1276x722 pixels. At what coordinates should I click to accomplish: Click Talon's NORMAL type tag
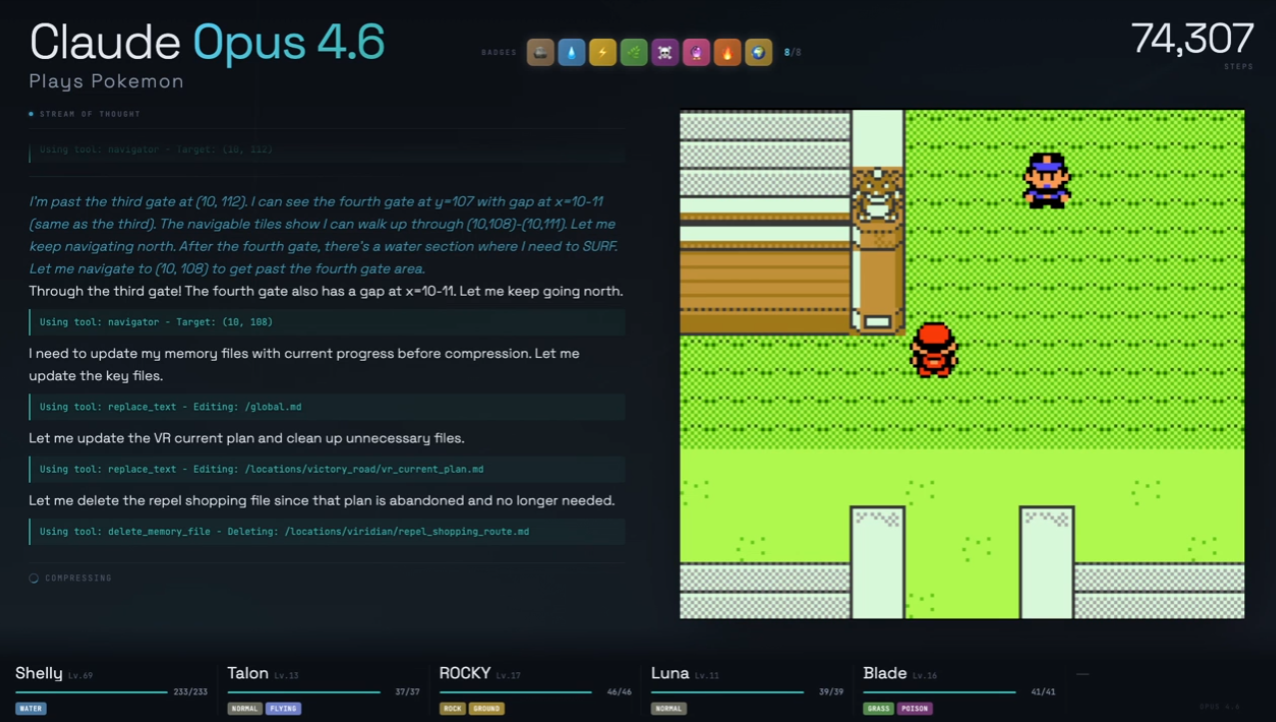tap(244, 708)
